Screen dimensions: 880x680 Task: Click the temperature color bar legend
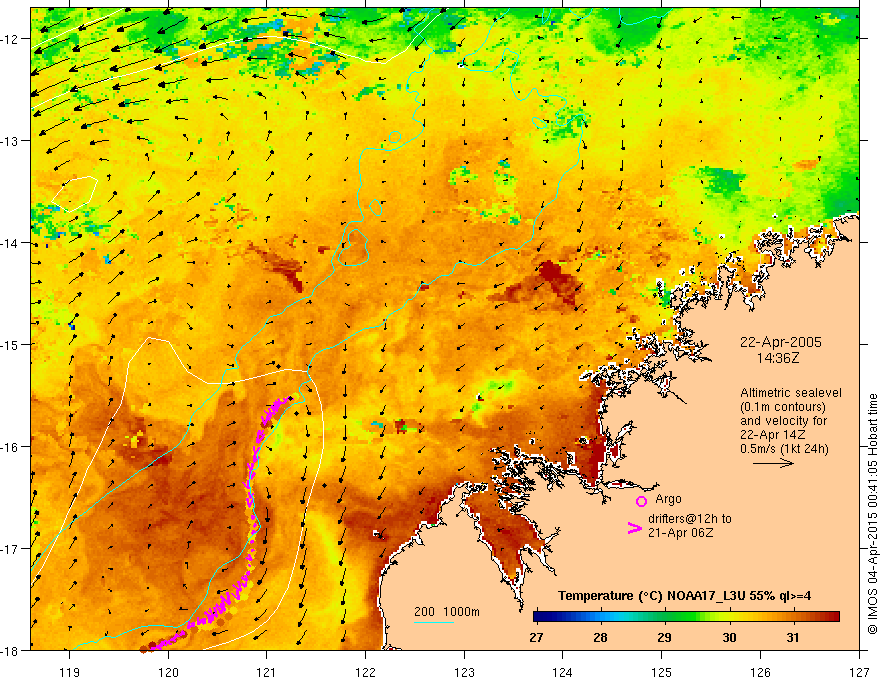(686, 617)
